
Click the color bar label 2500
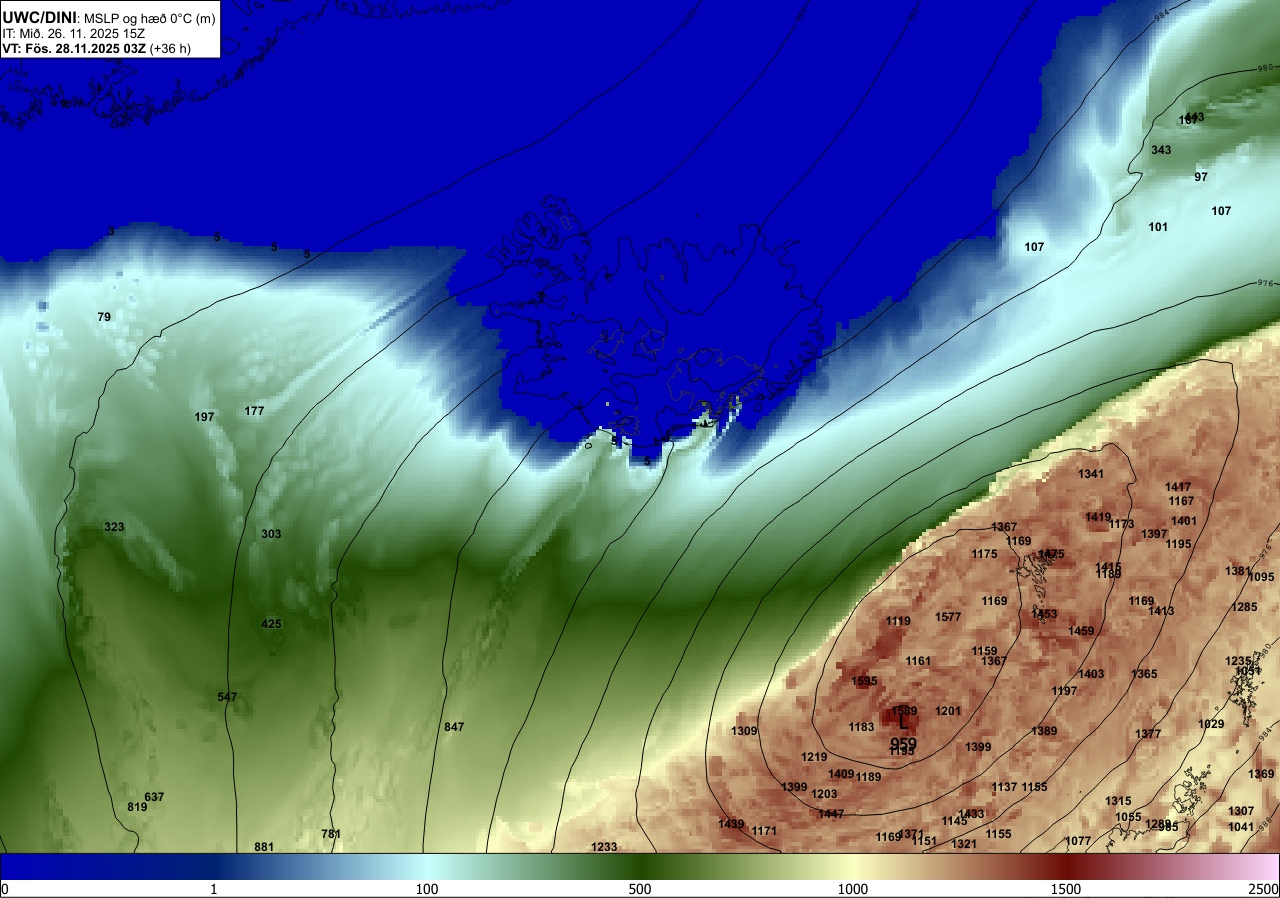pyautogui.click(x=1264, y=889)
